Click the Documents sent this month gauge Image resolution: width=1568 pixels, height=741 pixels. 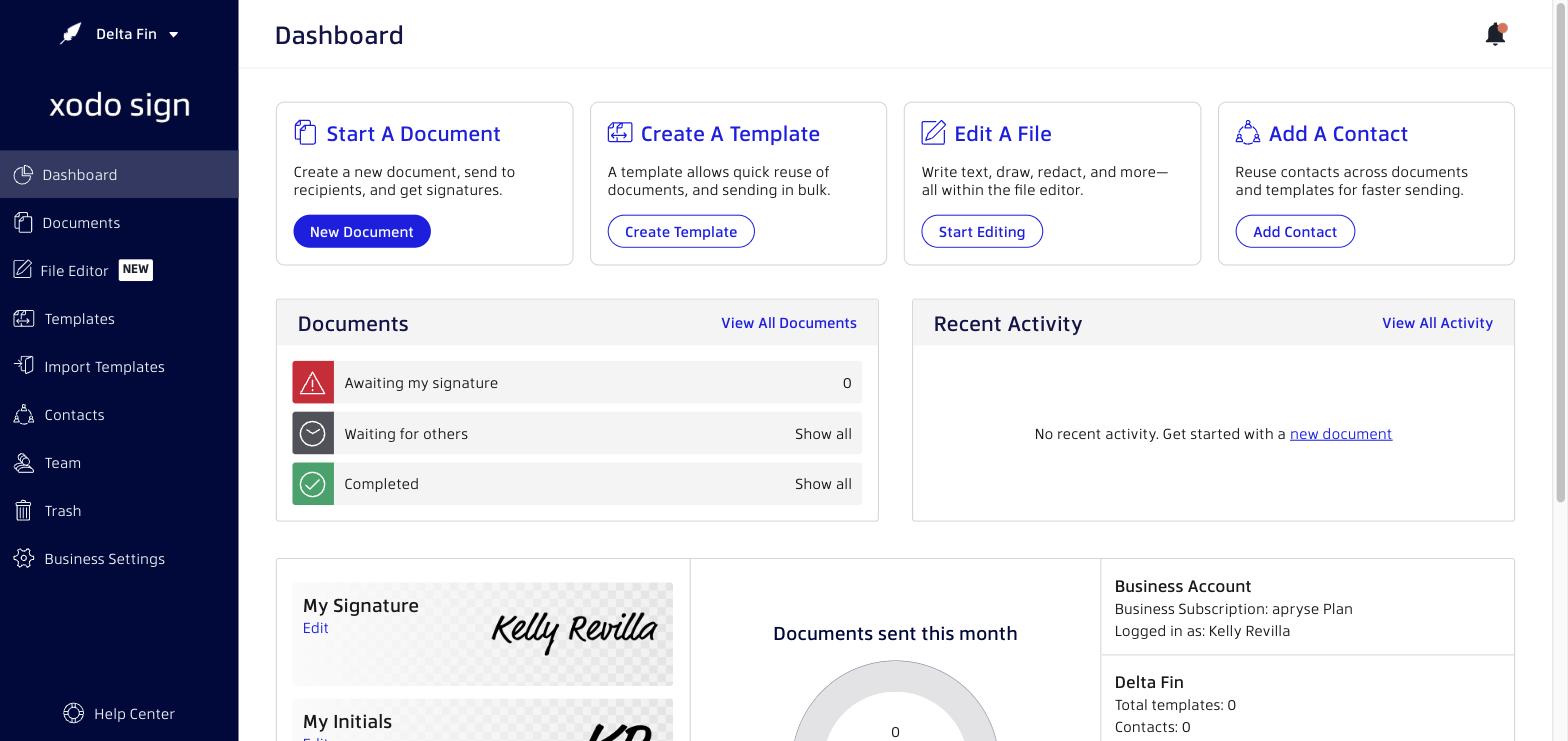(895, 701)
